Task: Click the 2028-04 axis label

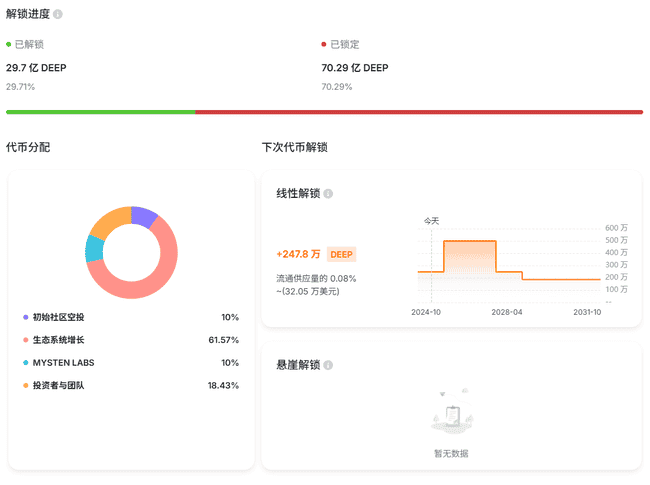Action: pos(507,312)
